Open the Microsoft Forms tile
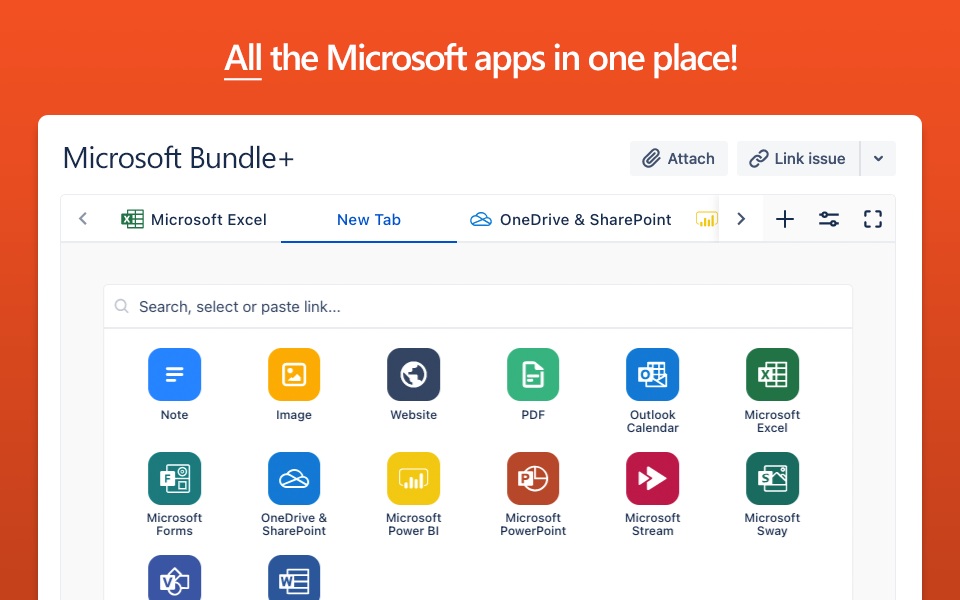Screen dimensions: 960x600 click(174, 479)
